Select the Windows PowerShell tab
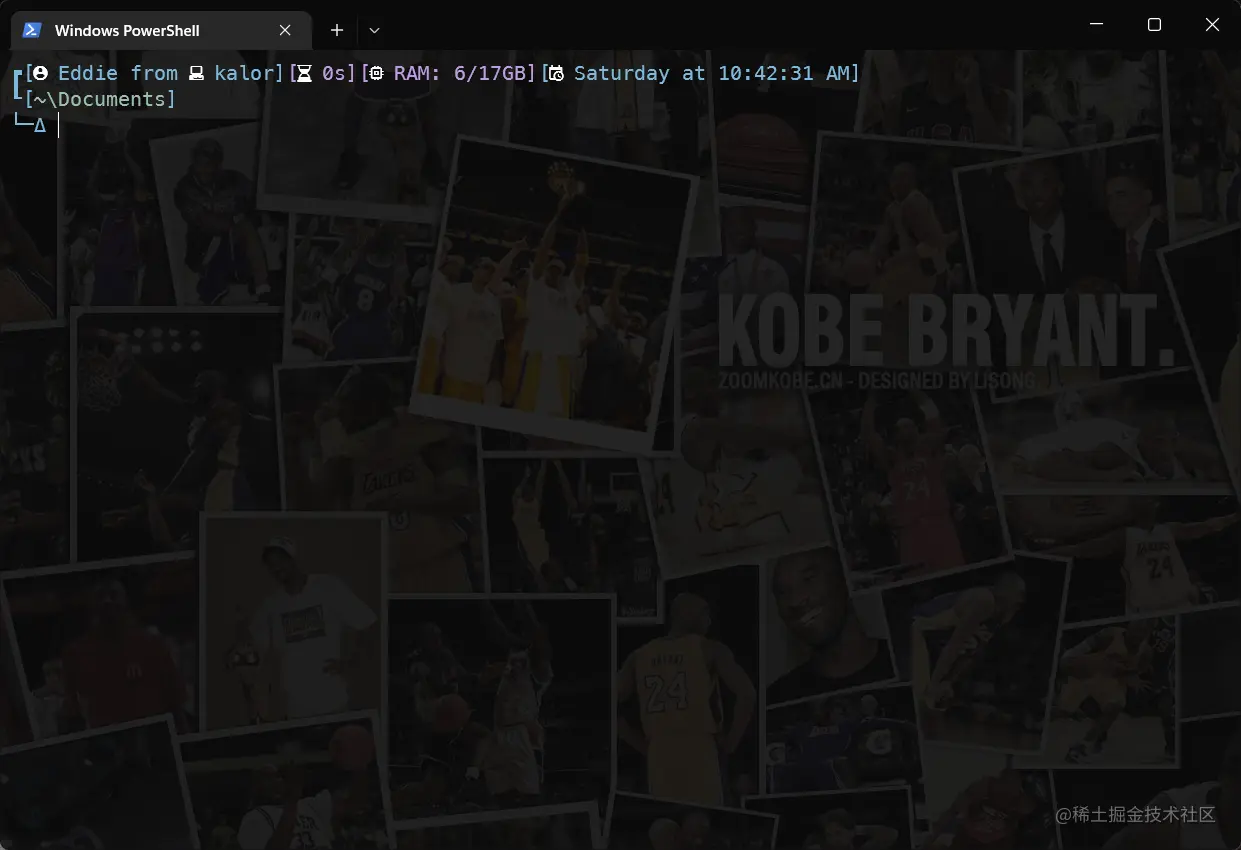 point(160,30)
